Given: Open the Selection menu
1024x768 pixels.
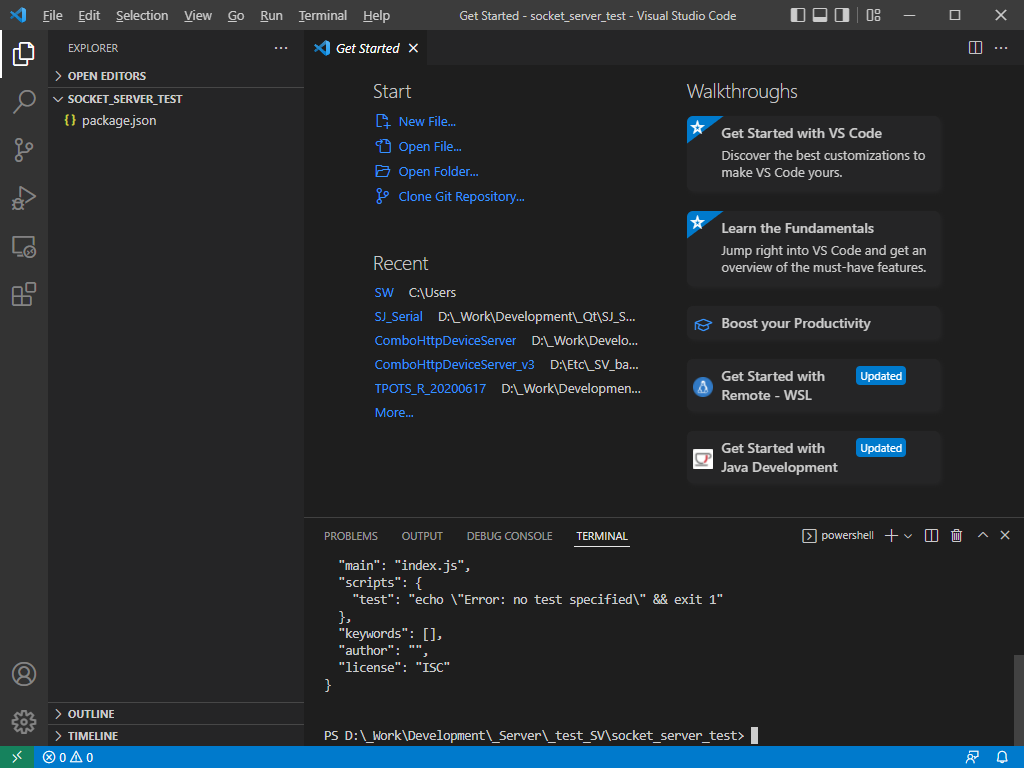Looking at the screenshot, I should tap(142, 15).
